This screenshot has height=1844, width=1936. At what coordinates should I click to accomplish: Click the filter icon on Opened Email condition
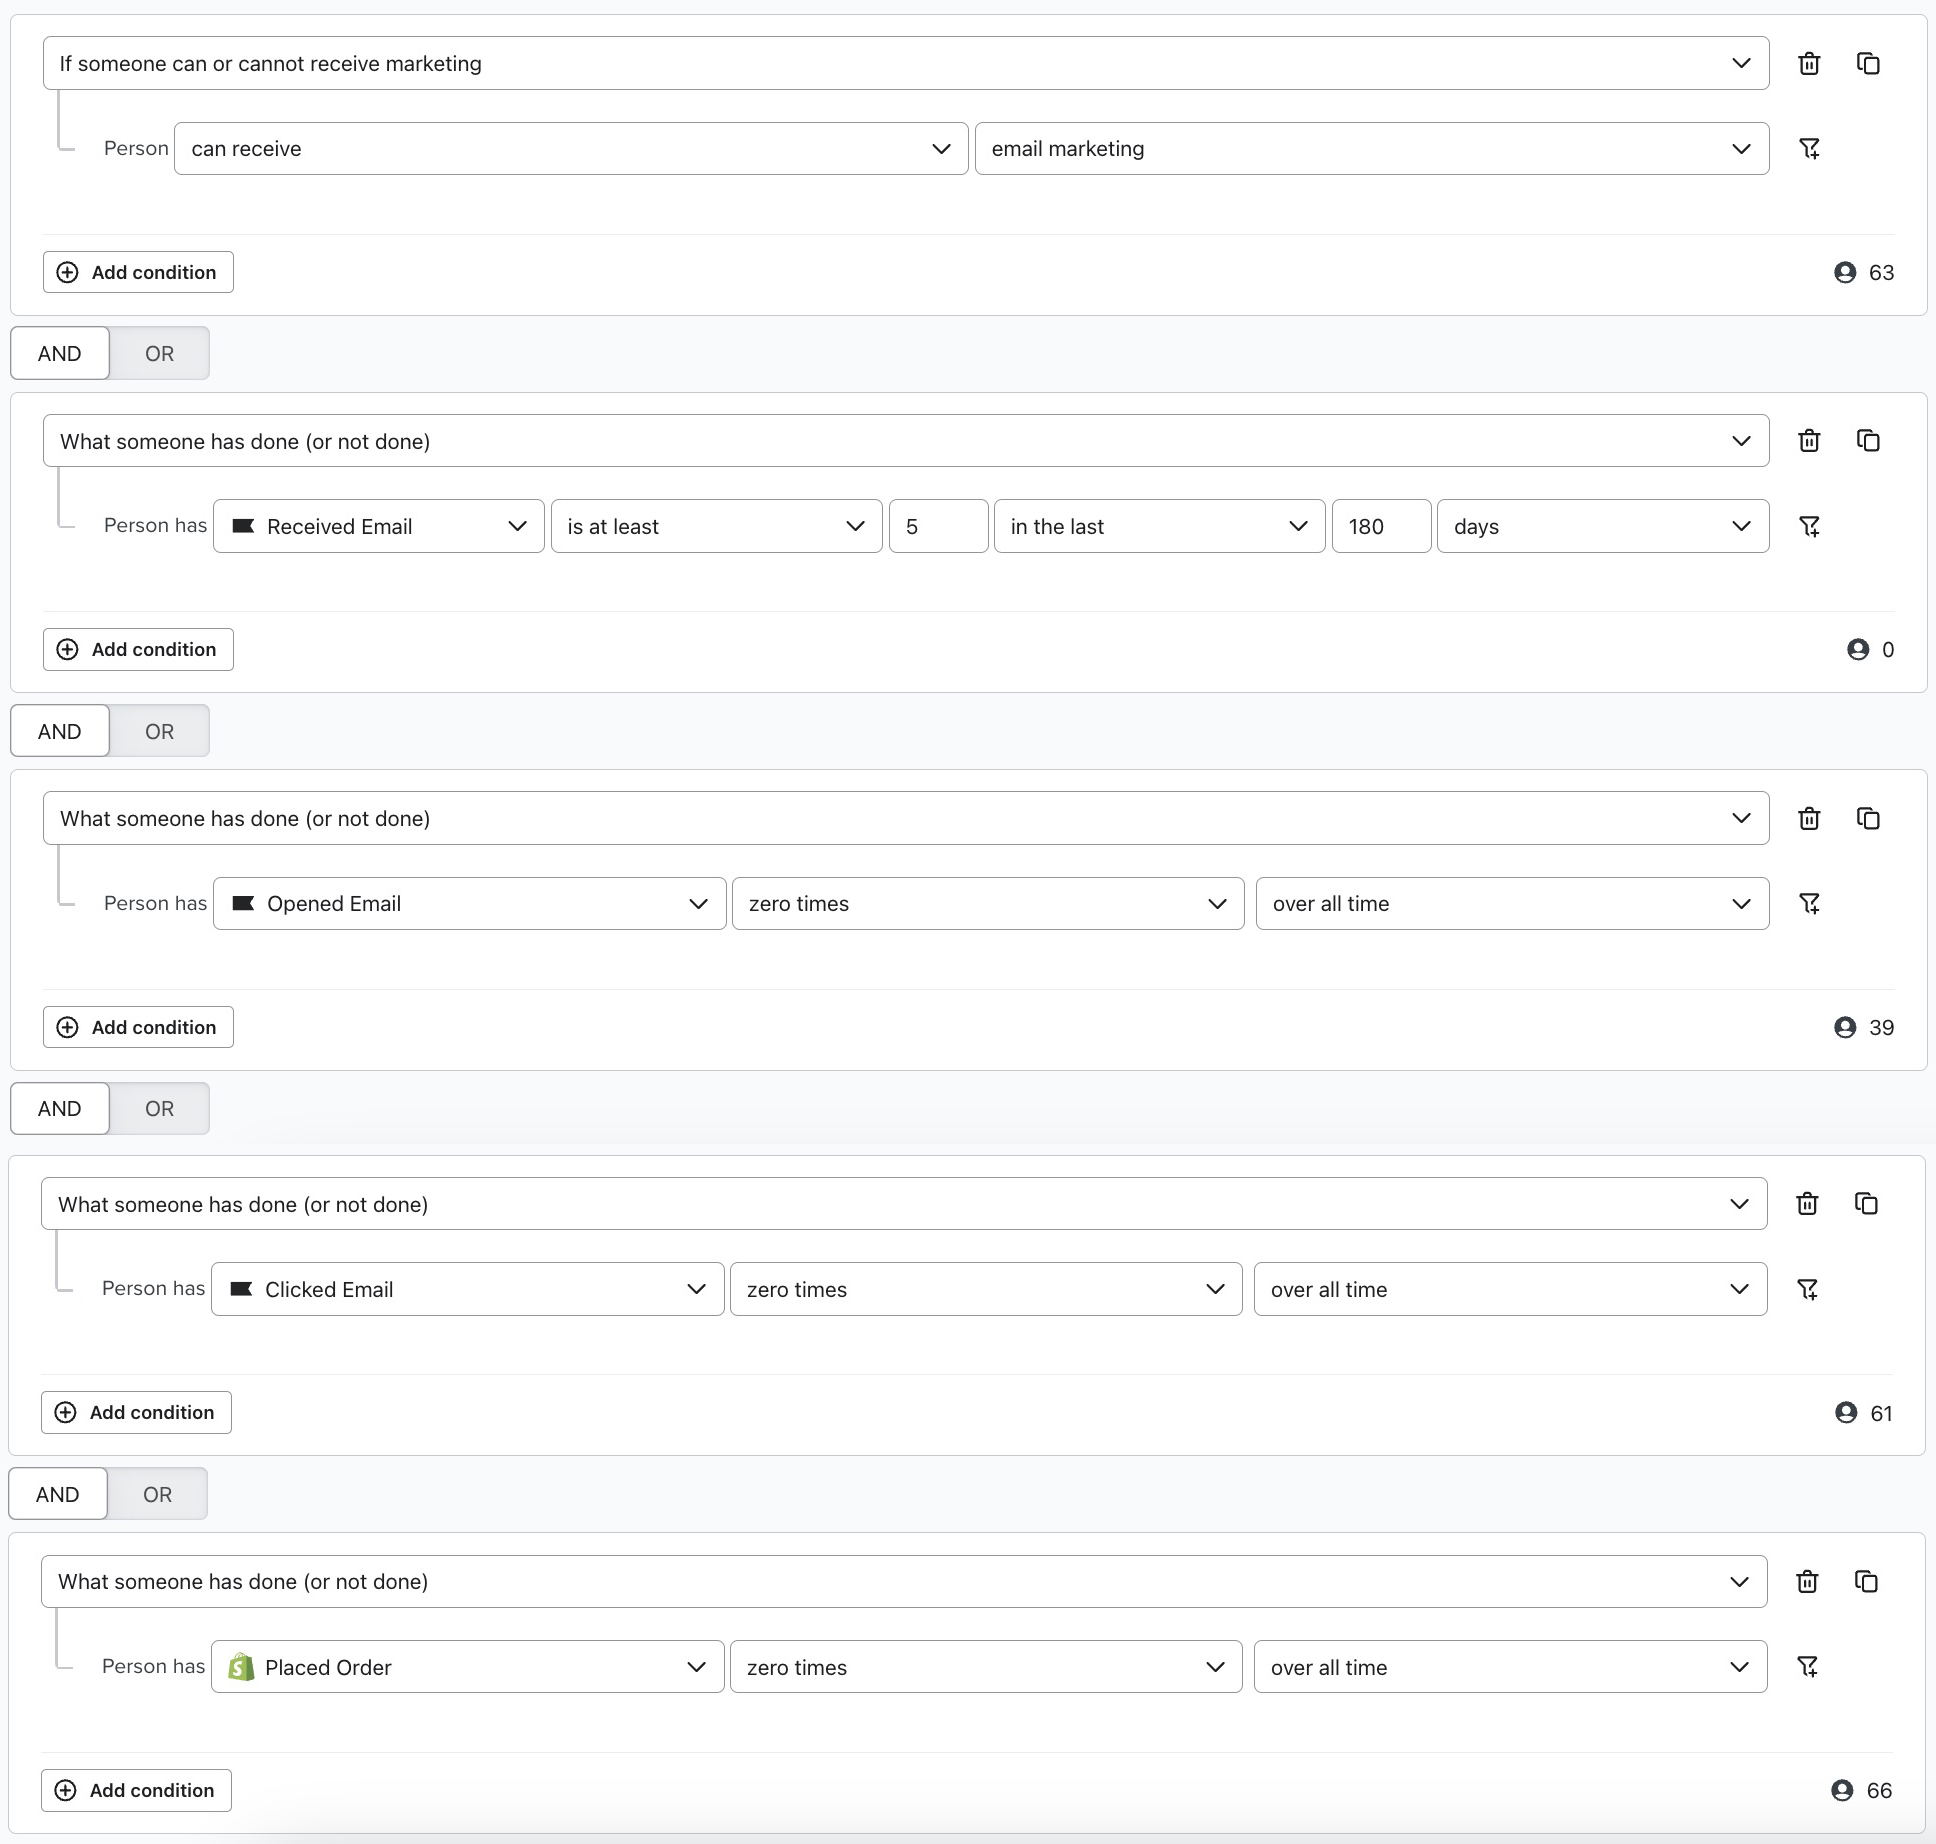(x=1810, y=902)
